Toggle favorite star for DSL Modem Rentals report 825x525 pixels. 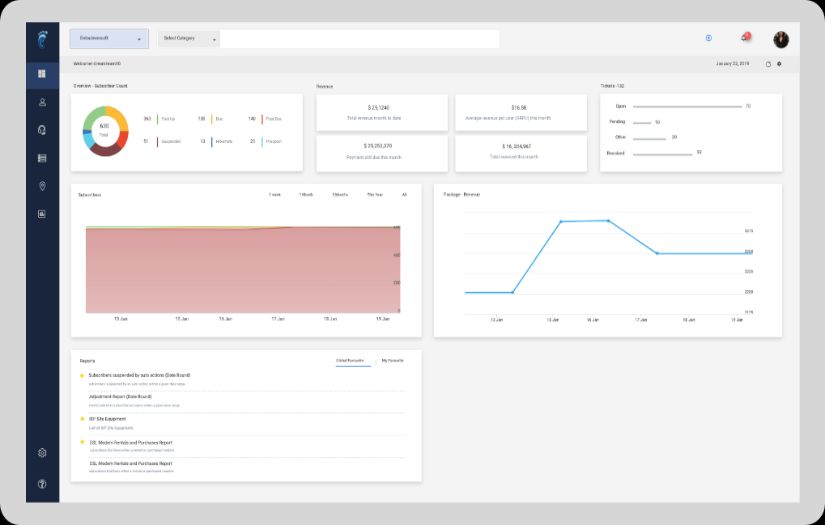82,442
